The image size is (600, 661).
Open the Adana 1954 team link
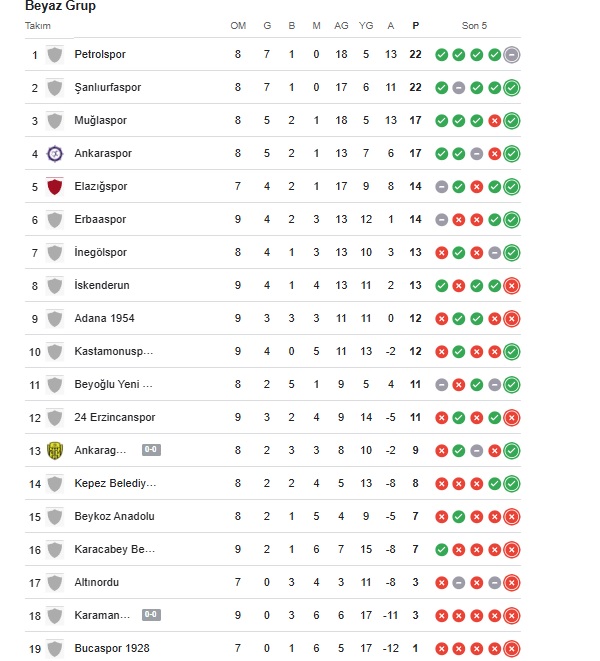(x=104, y=318)
